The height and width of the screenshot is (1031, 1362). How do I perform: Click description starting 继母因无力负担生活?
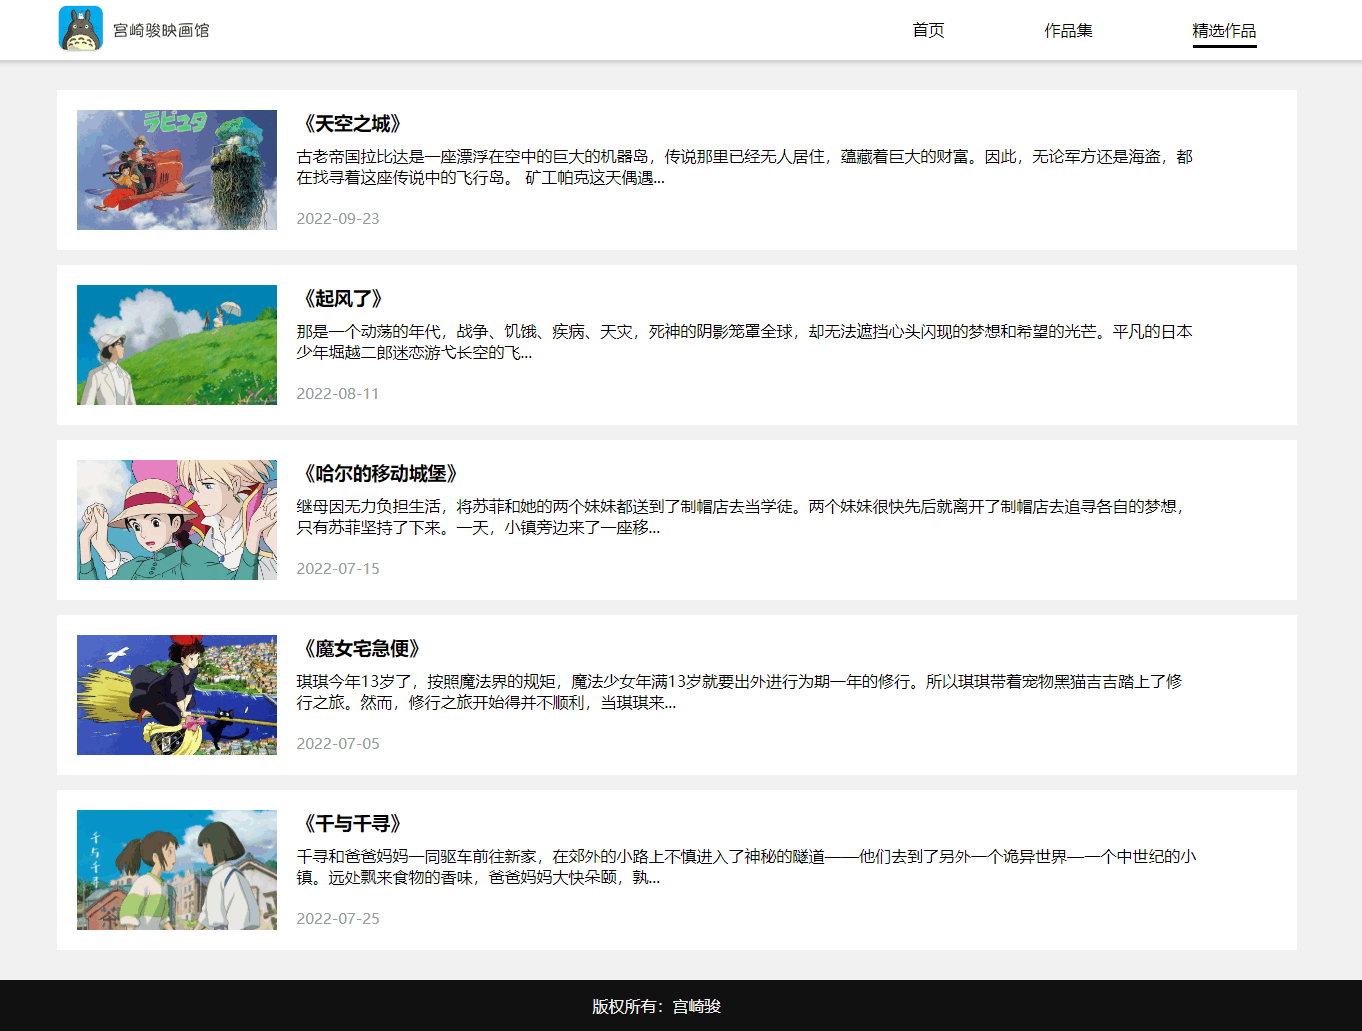[741, 517]
